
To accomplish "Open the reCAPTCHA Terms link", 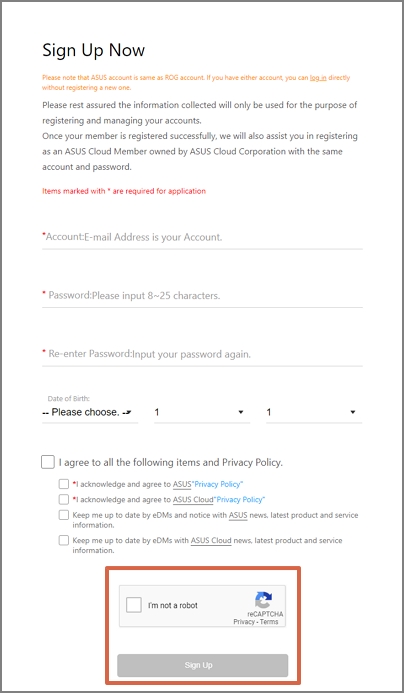I will (269, 621).
